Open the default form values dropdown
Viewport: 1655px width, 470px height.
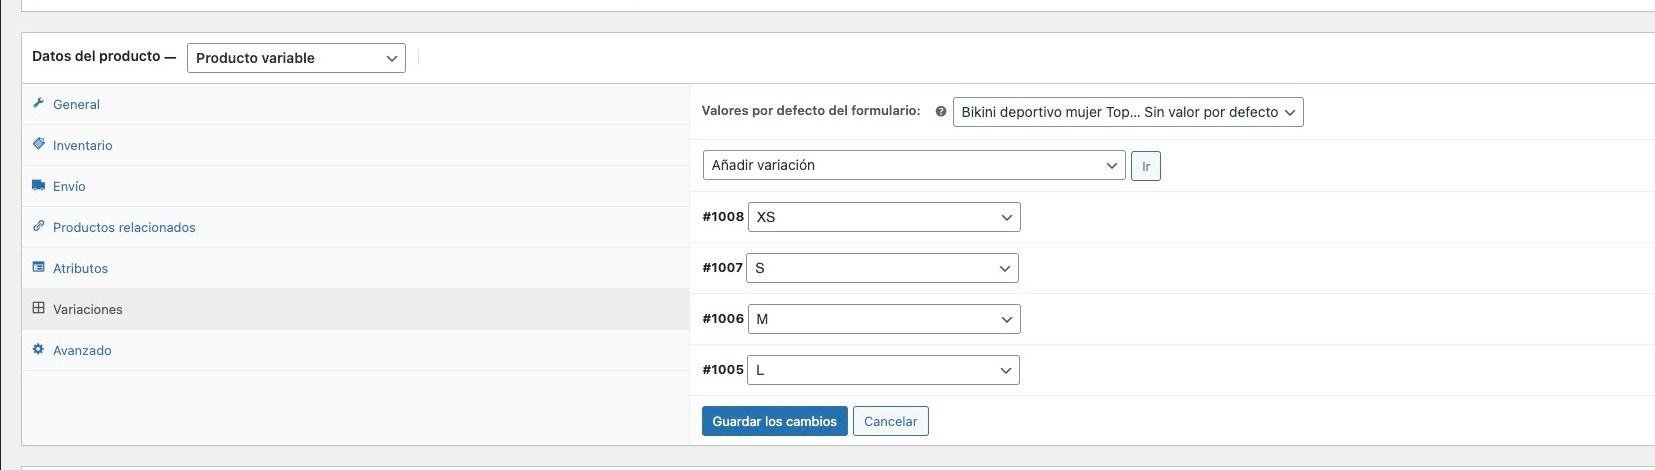(x=1128, y=112)
